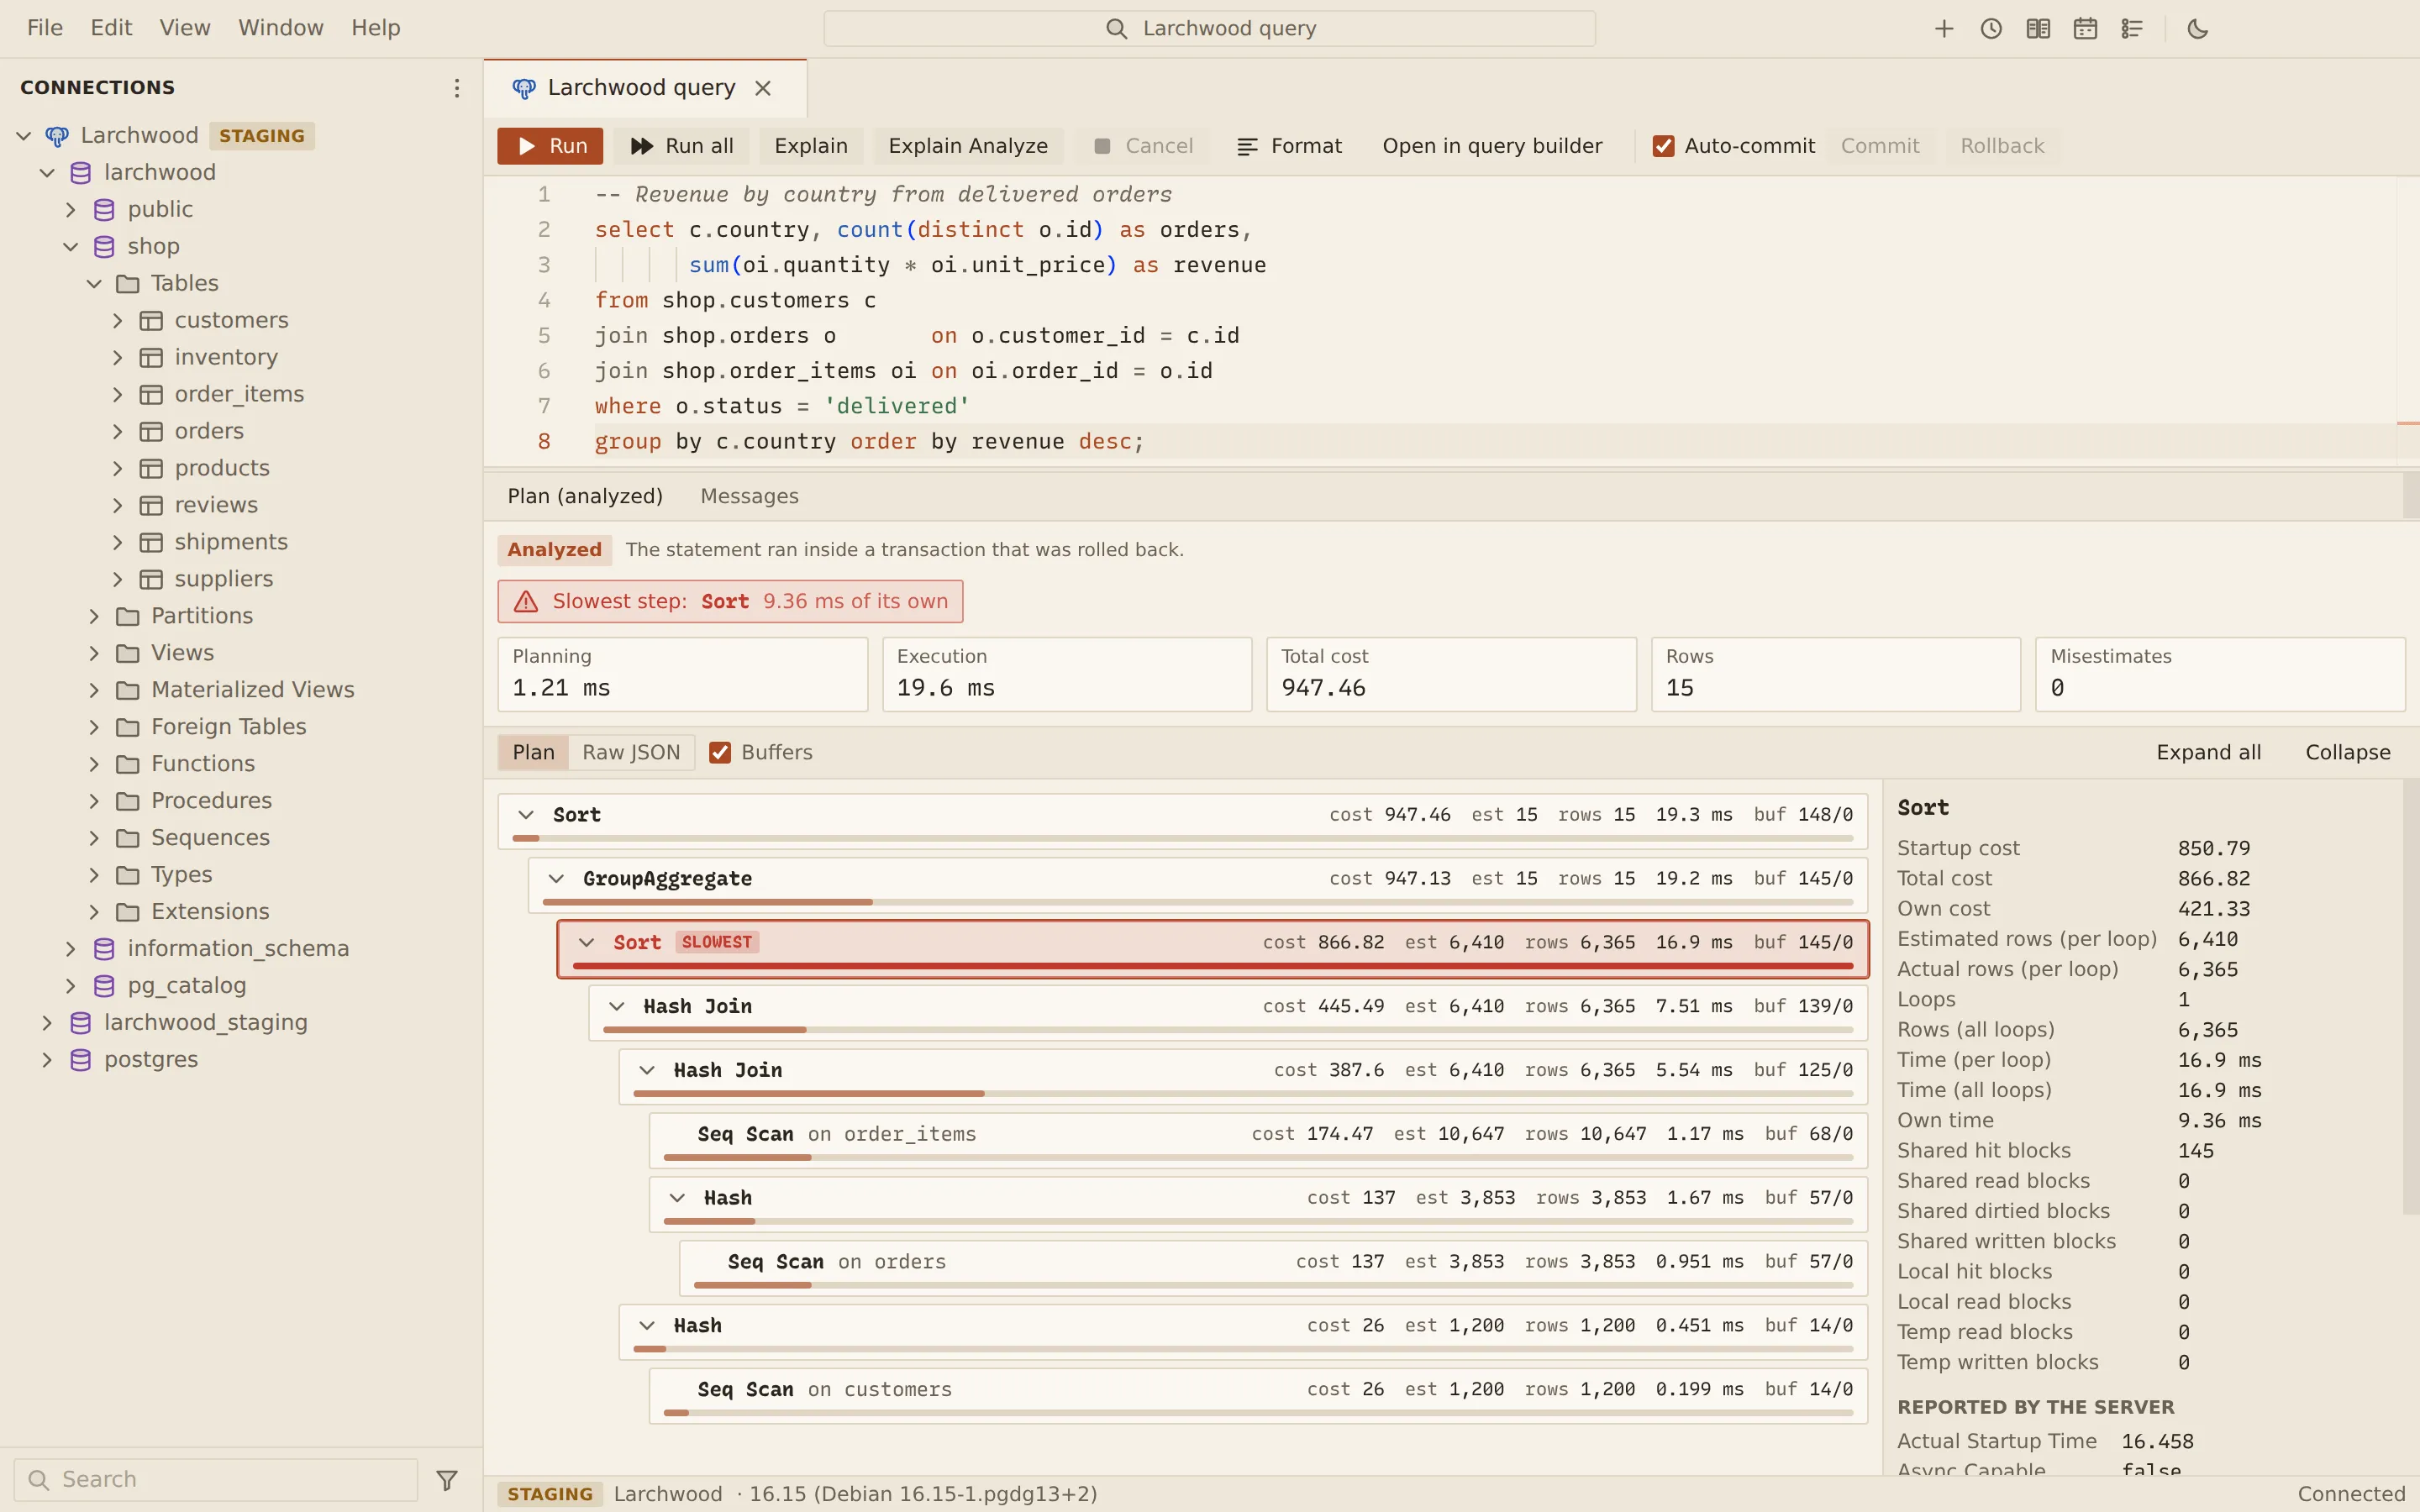Click the warning icon in Slowest step banner
Screen dimensions: 2420x1512
pos(526,601)
